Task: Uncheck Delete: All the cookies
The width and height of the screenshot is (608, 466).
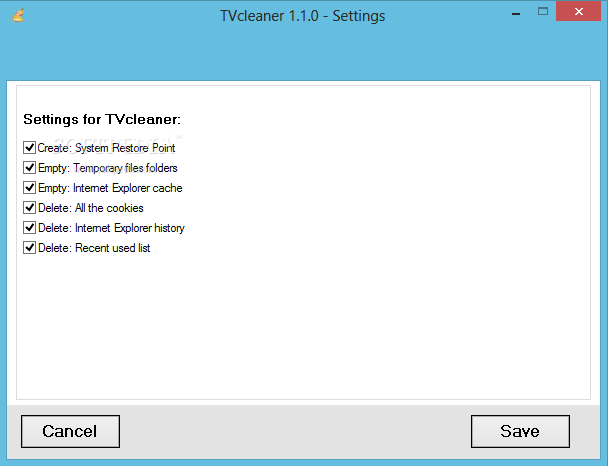Action: [29, 208]
